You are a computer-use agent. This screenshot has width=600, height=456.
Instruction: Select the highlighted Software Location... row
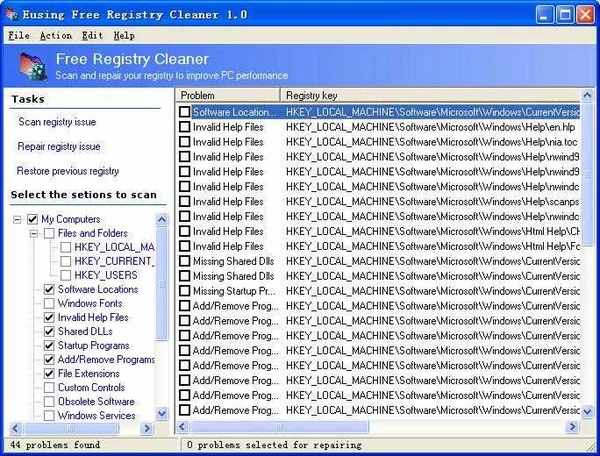[386, 112]
